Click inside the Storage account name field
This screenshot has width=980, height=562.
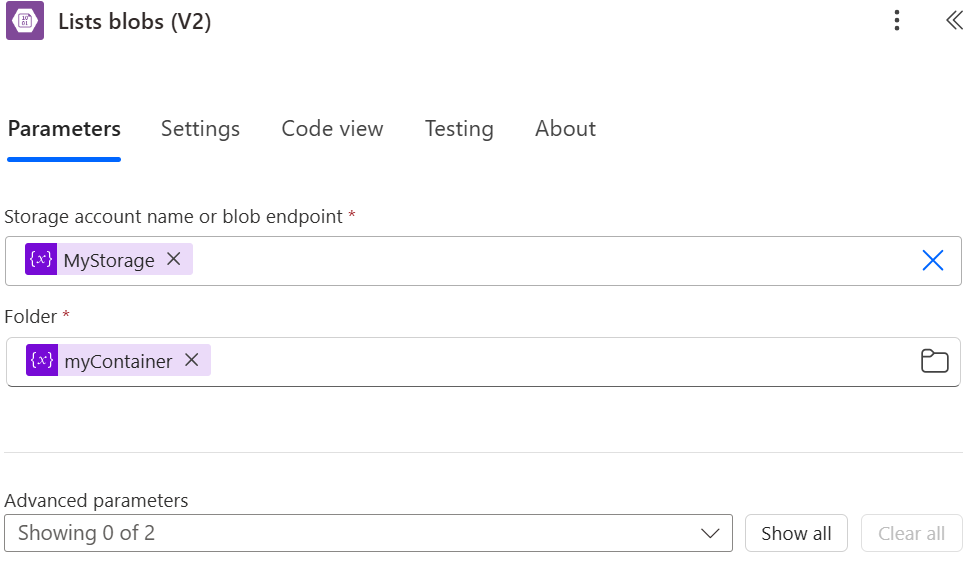550,261
